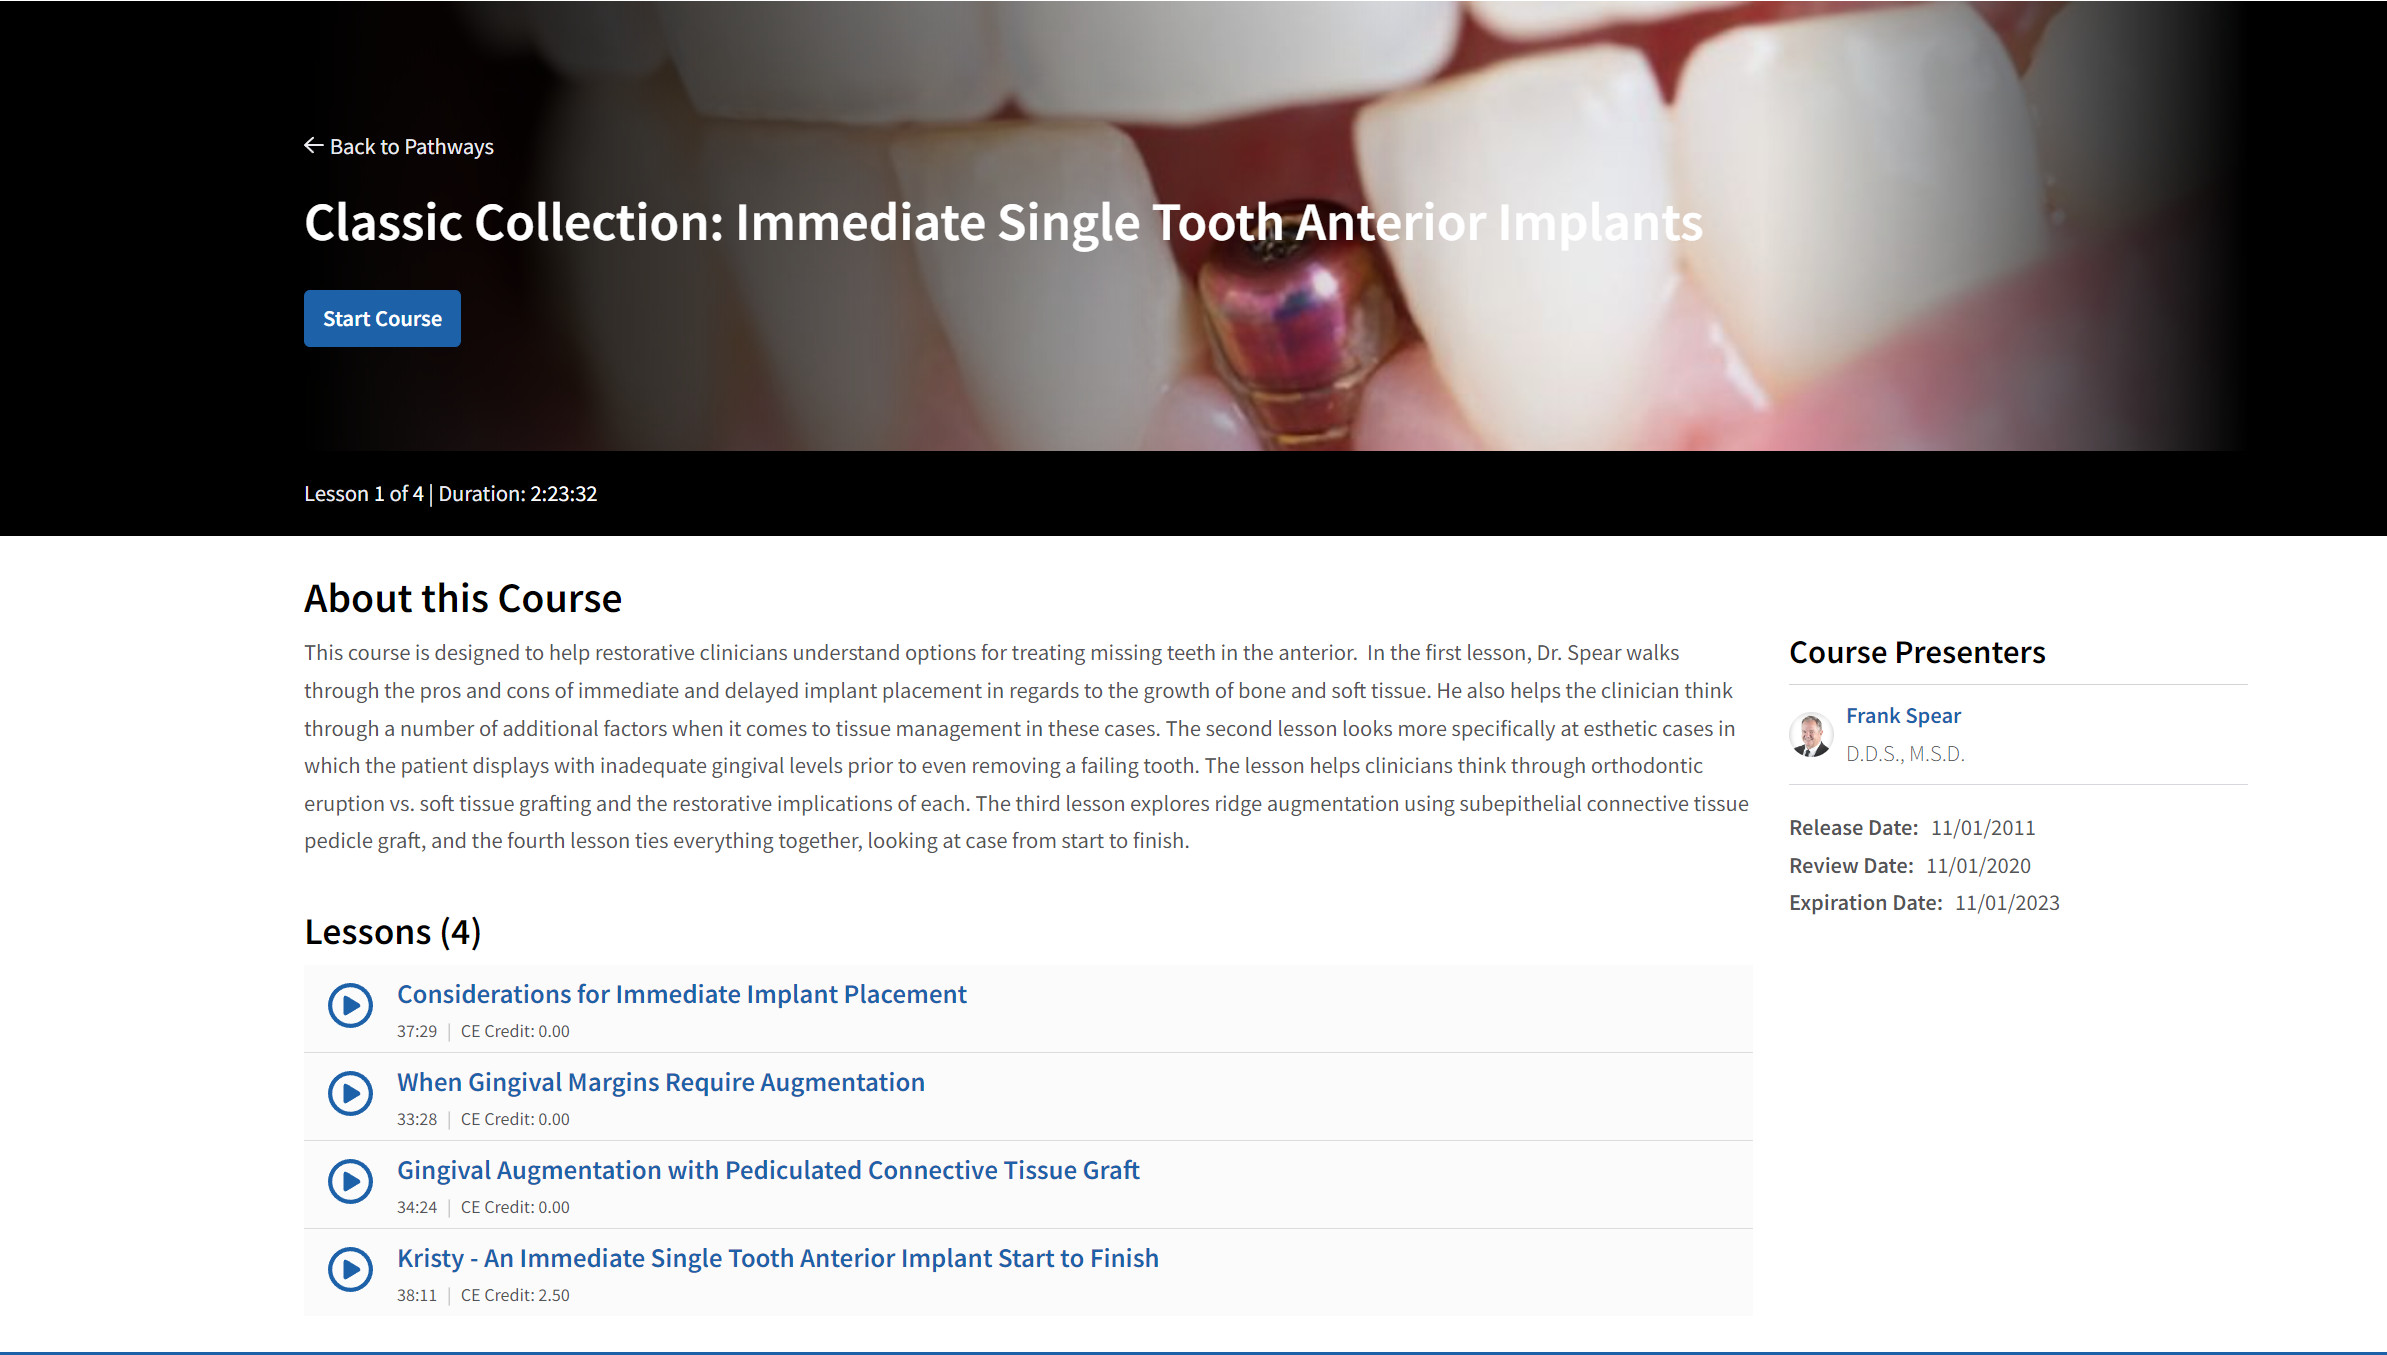Click the 37:29 duration of first lesson

[417, 1032]
